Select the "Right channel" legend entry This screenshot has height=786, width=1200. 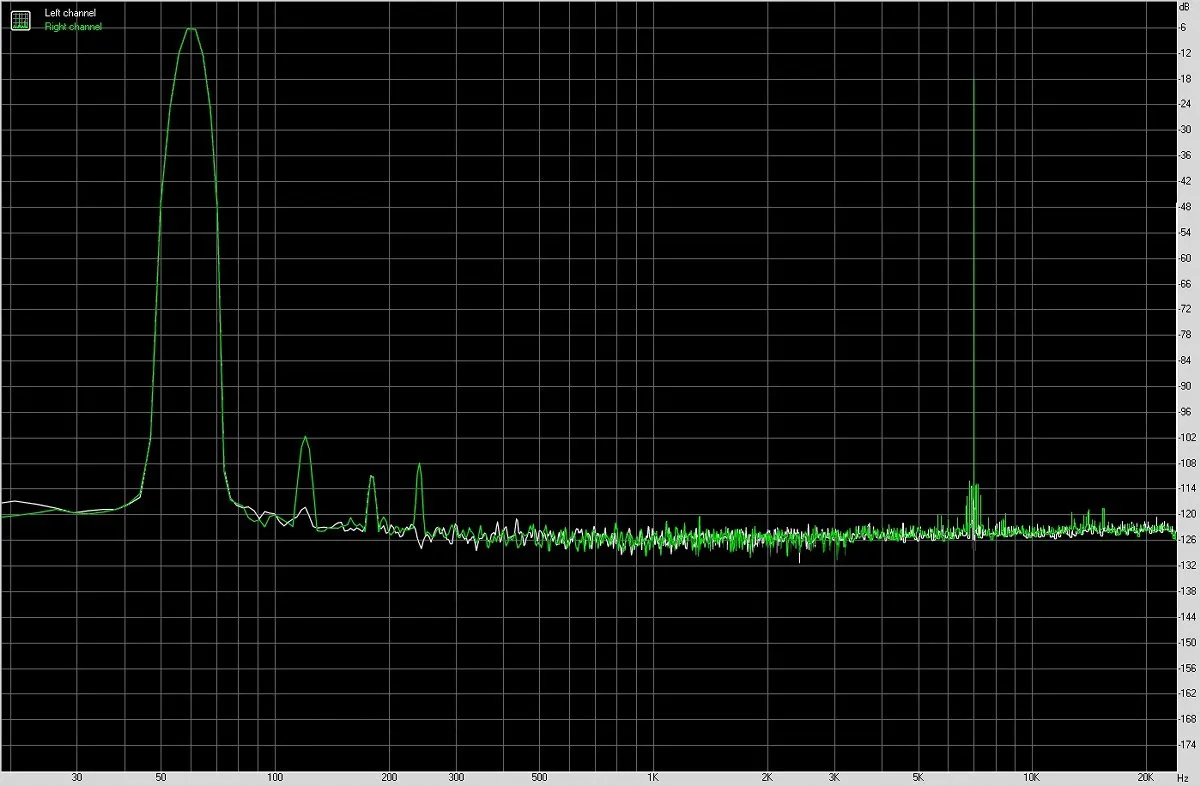pos(73,27)
